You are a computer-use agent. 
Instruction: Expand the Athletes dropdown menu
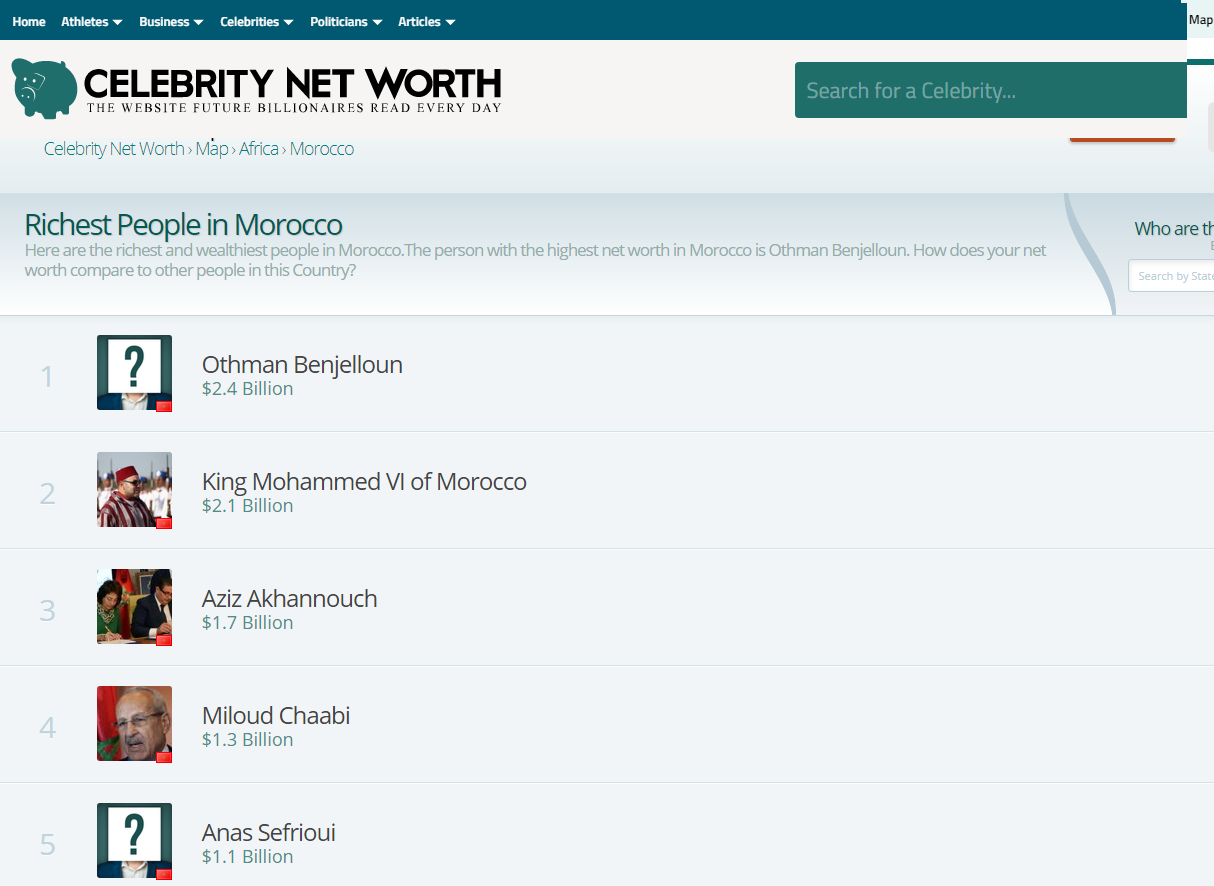pos(91,22)
